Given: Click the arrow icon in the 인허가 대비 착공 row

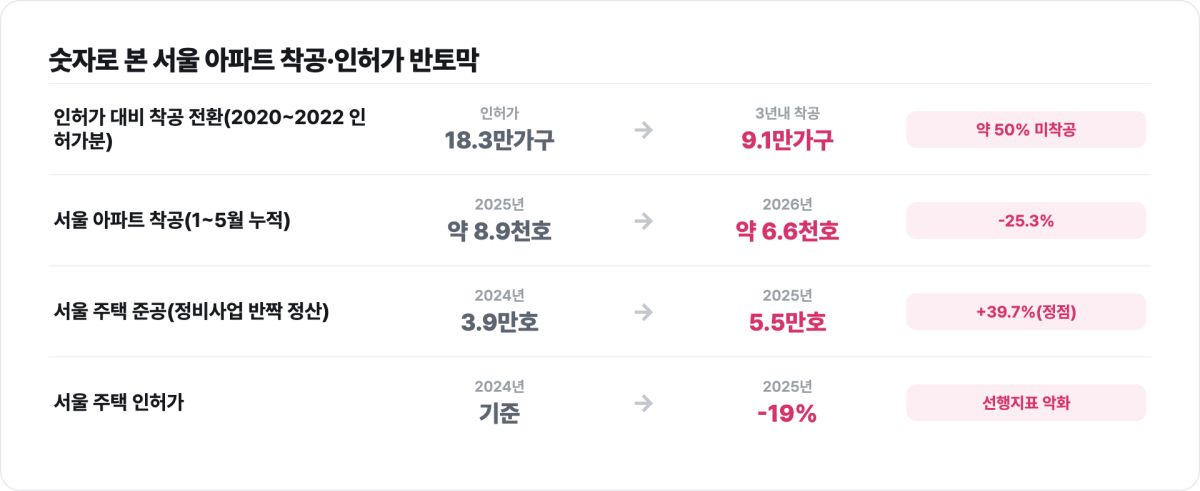Looking at the screenshot, I should tap(644, 130).
